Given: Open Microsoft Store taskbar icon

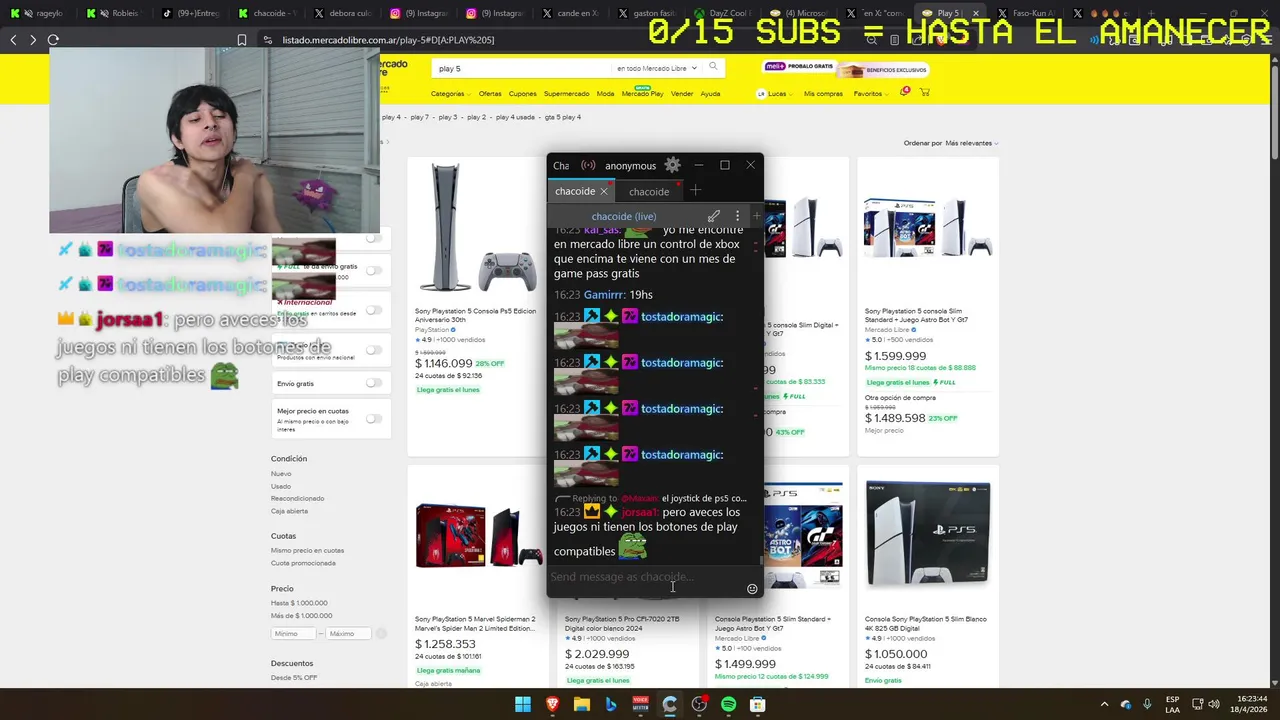Looking at the screenshot, I should pyautogui.click(x=758, y=704).
